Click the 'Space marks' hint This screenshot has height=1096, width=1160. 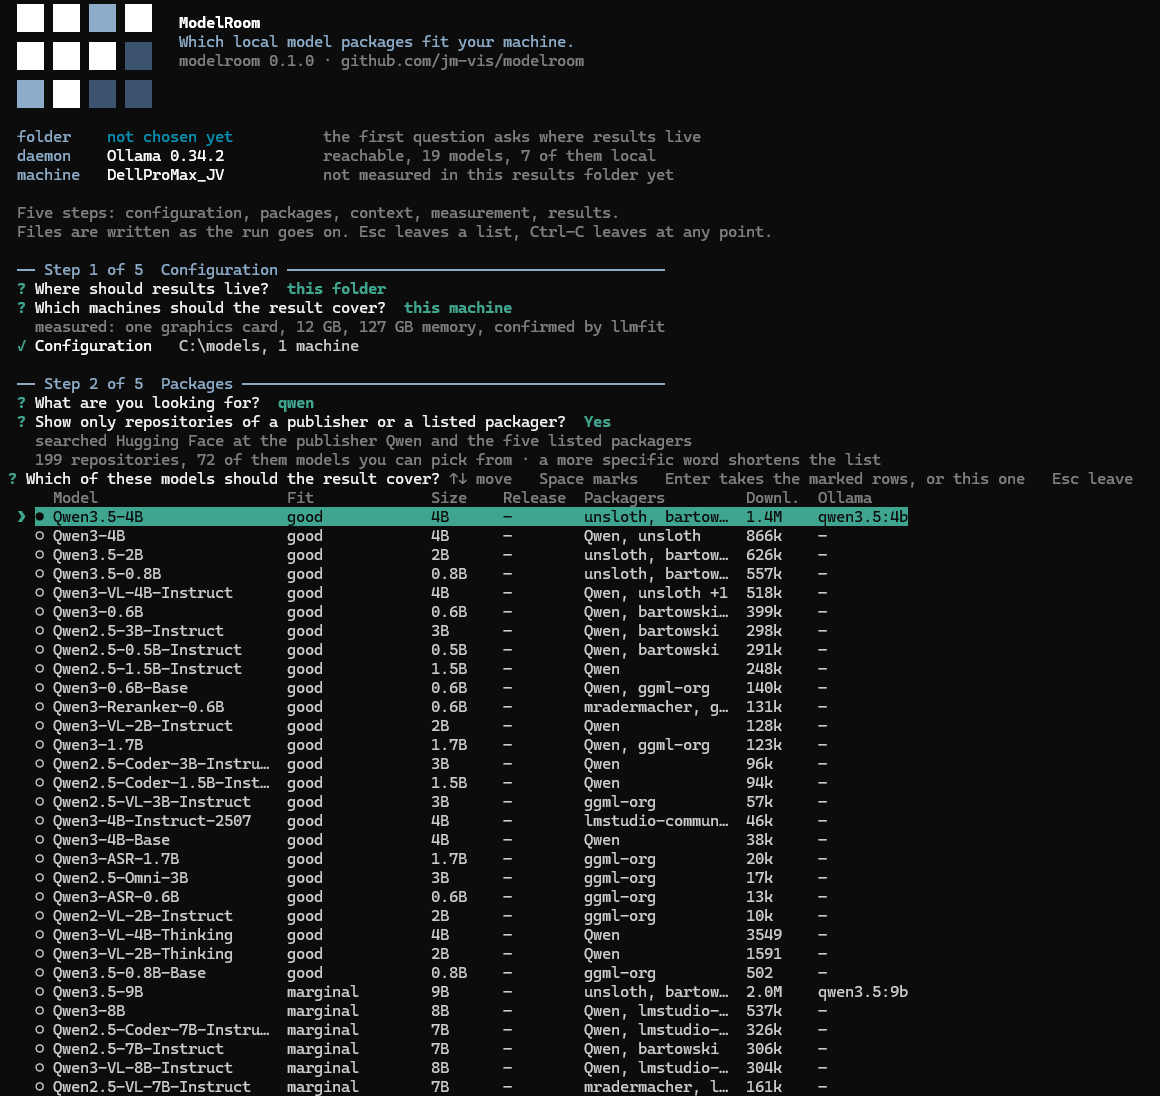588,479
